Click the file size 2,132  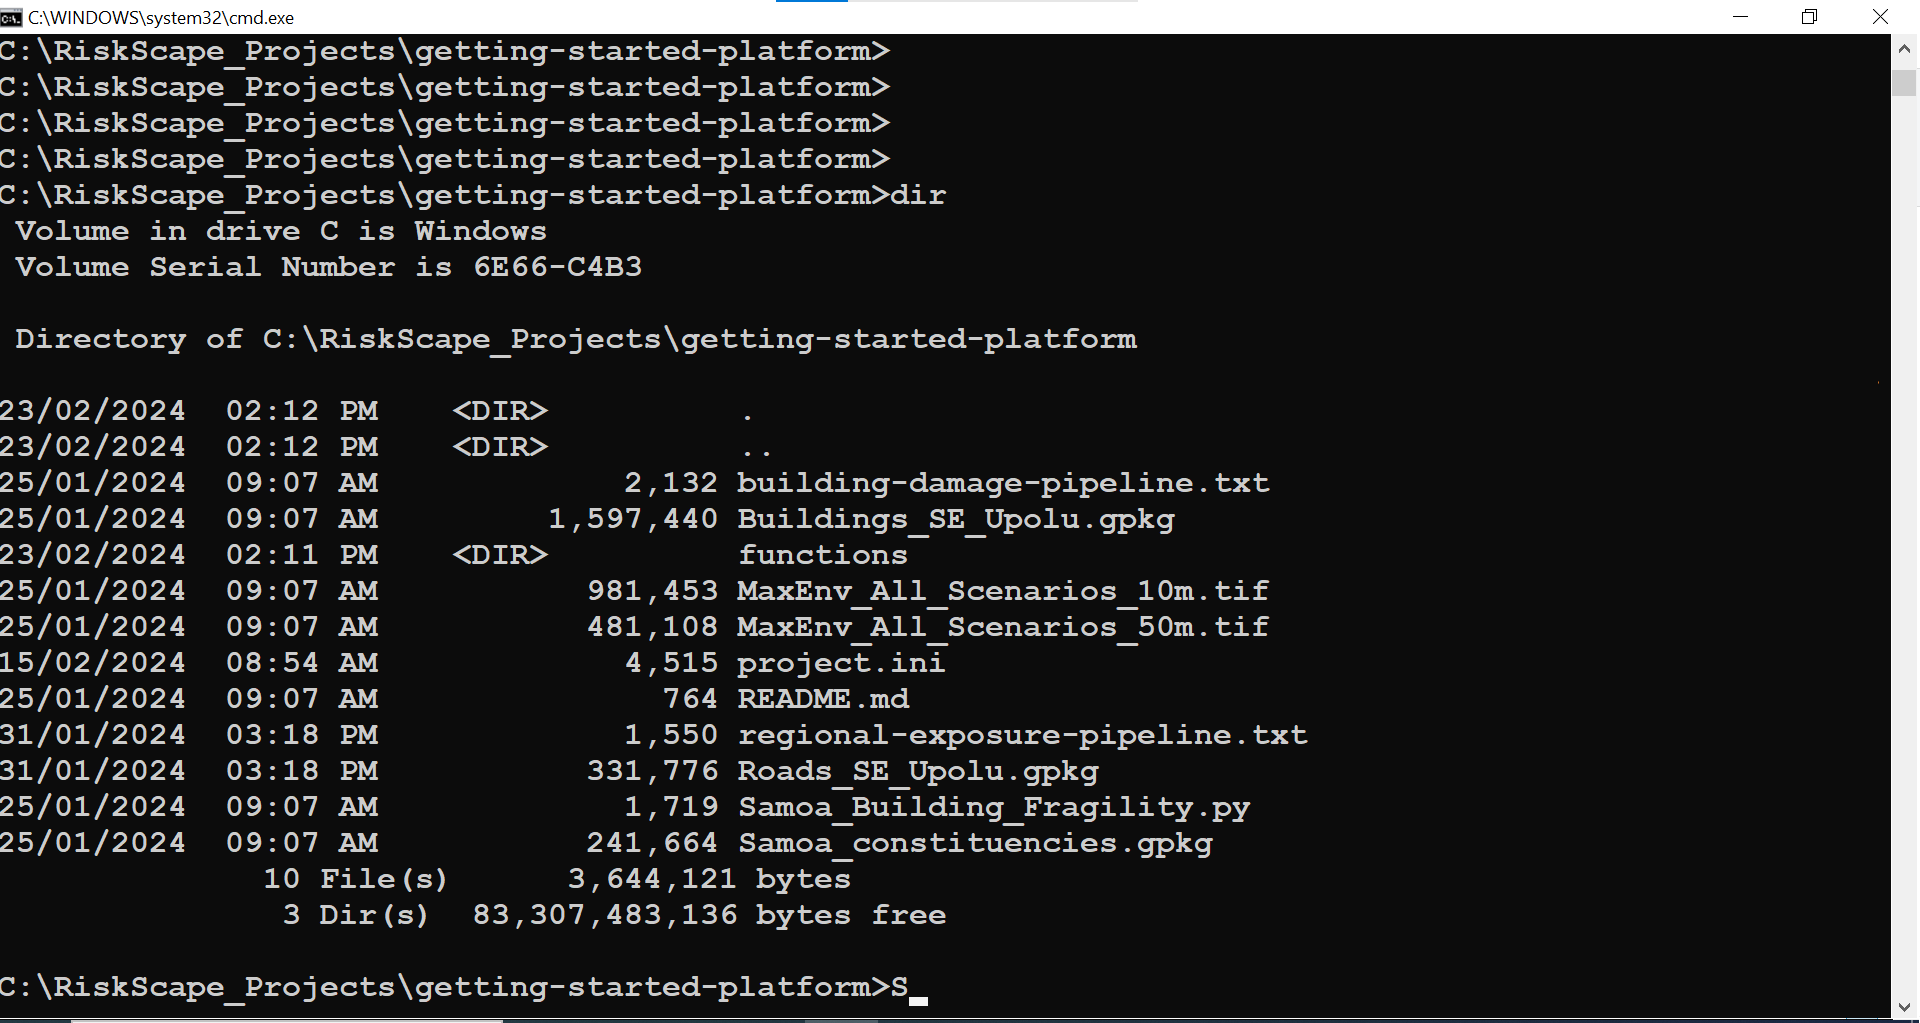pyautogui.click(x=672, y=483)
